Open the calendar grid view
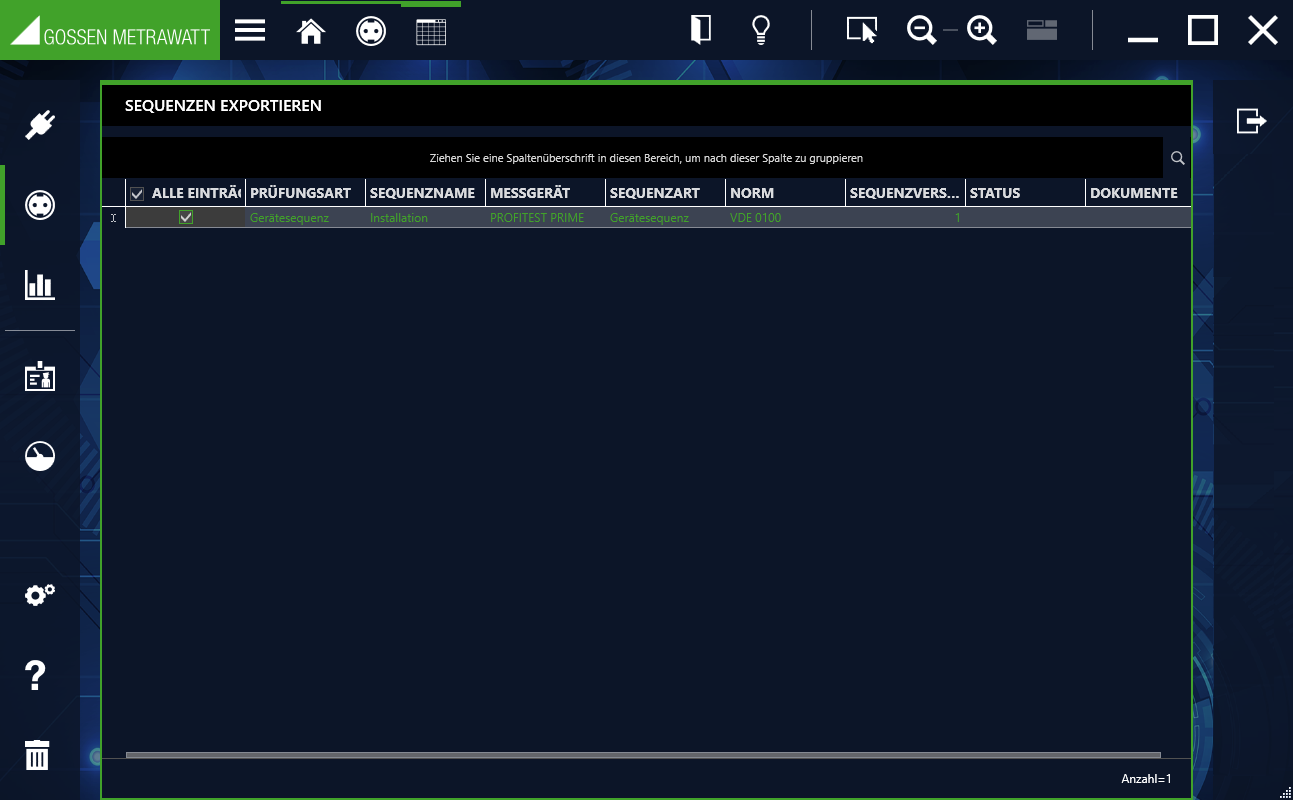 [x=431, y=31]
